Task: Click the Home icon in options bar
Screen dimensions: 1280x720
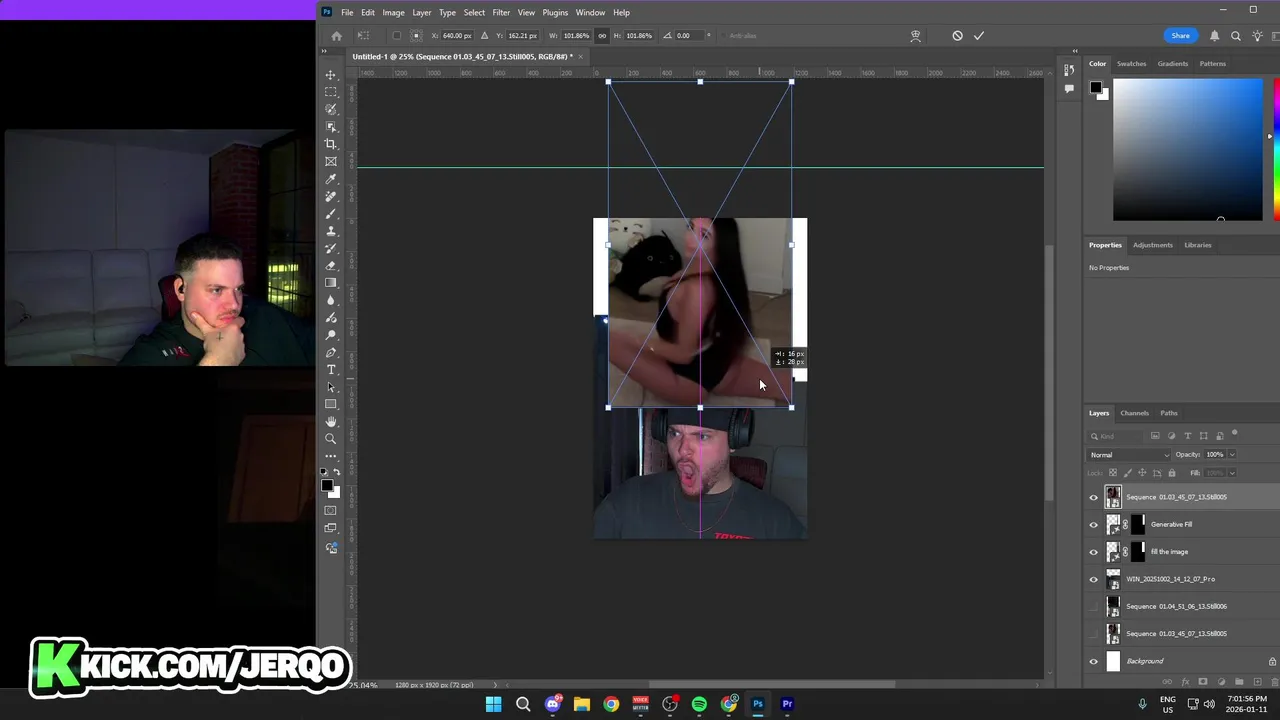Action: (336, 36)
